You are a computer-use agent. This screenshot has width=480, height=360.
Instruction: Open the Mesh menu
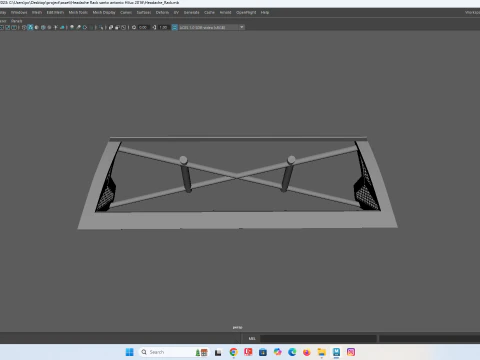point(37,12)
